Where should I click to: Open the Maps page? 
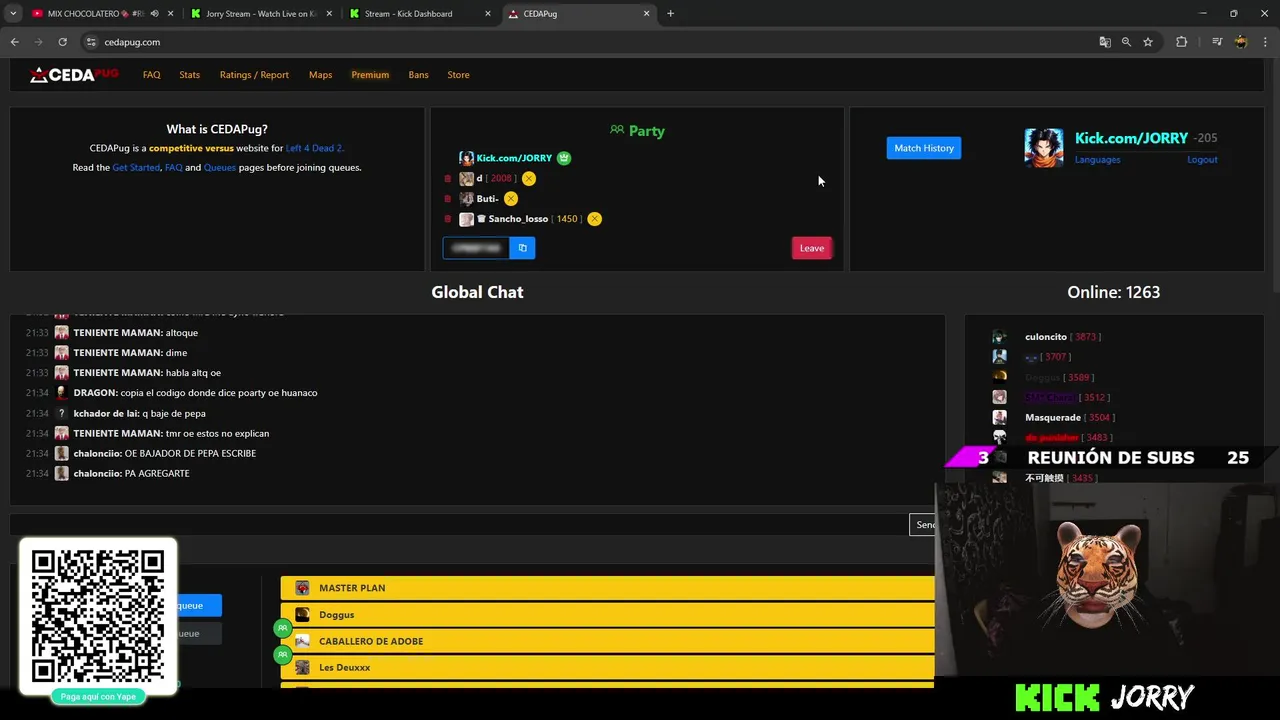point(321,75)
